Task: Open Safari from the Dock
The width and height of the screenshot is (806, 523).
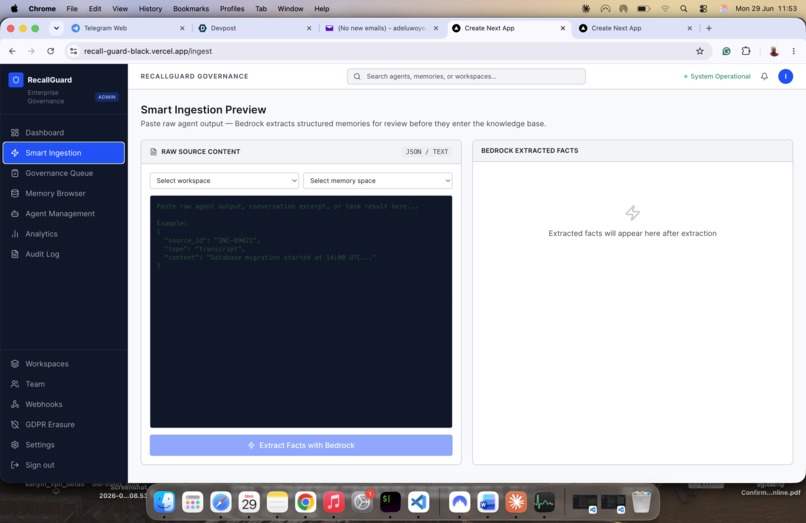Action: (x=221, y=502)
